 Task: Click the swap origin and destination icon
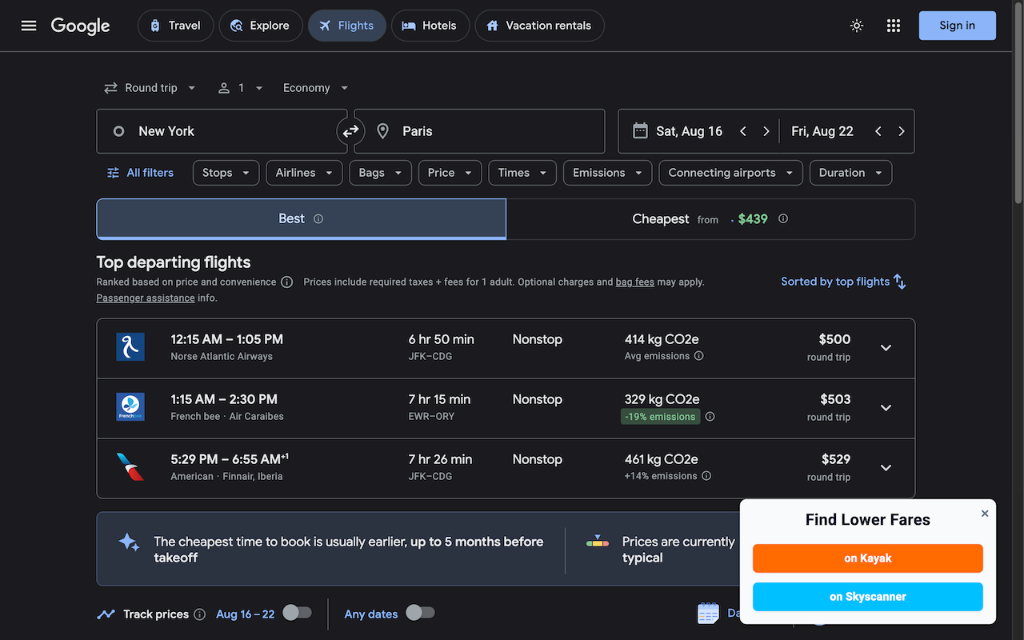click(350, 131)
